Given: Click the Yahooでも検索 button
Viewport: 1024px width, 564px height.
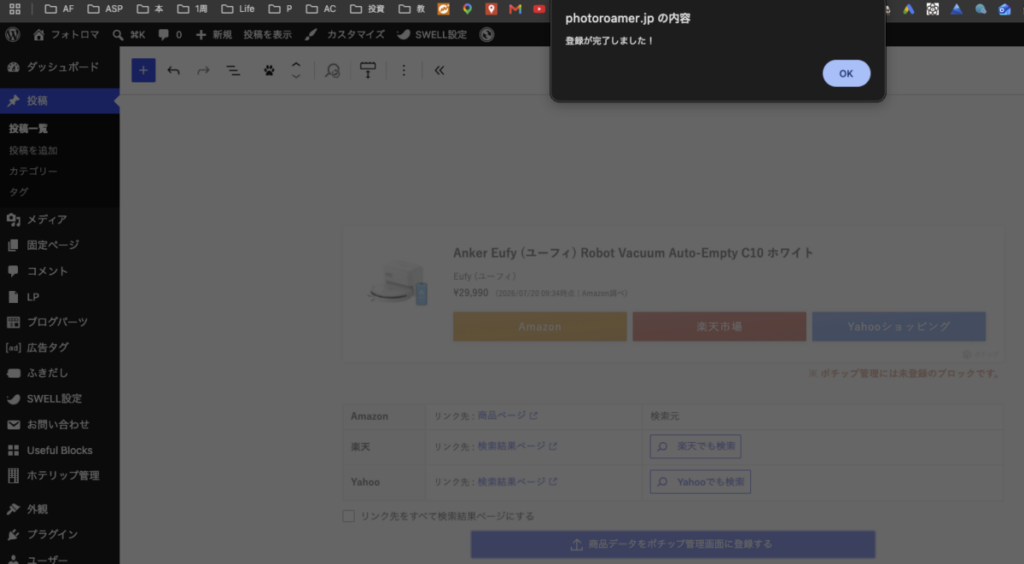Looking at the screenshot, I should (x=700, y=482).
